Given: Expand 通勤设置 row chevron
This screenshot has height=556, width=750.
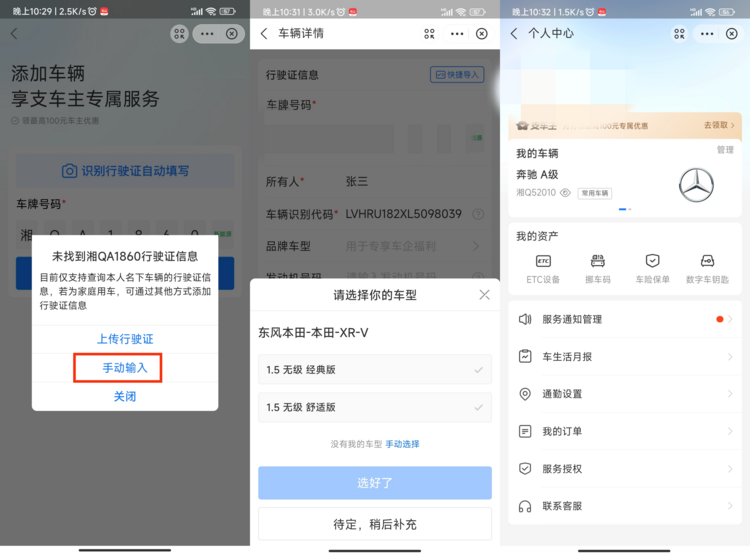Looking at the screenshot, I should click(730, 394).
